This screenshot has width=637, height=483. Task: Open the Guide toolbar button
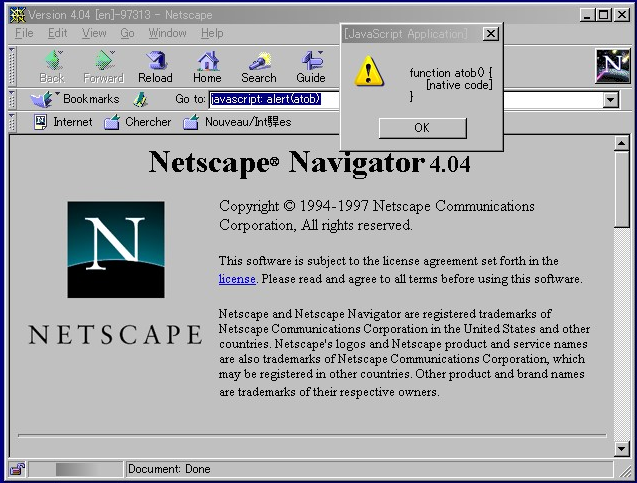tap(311, 67)
